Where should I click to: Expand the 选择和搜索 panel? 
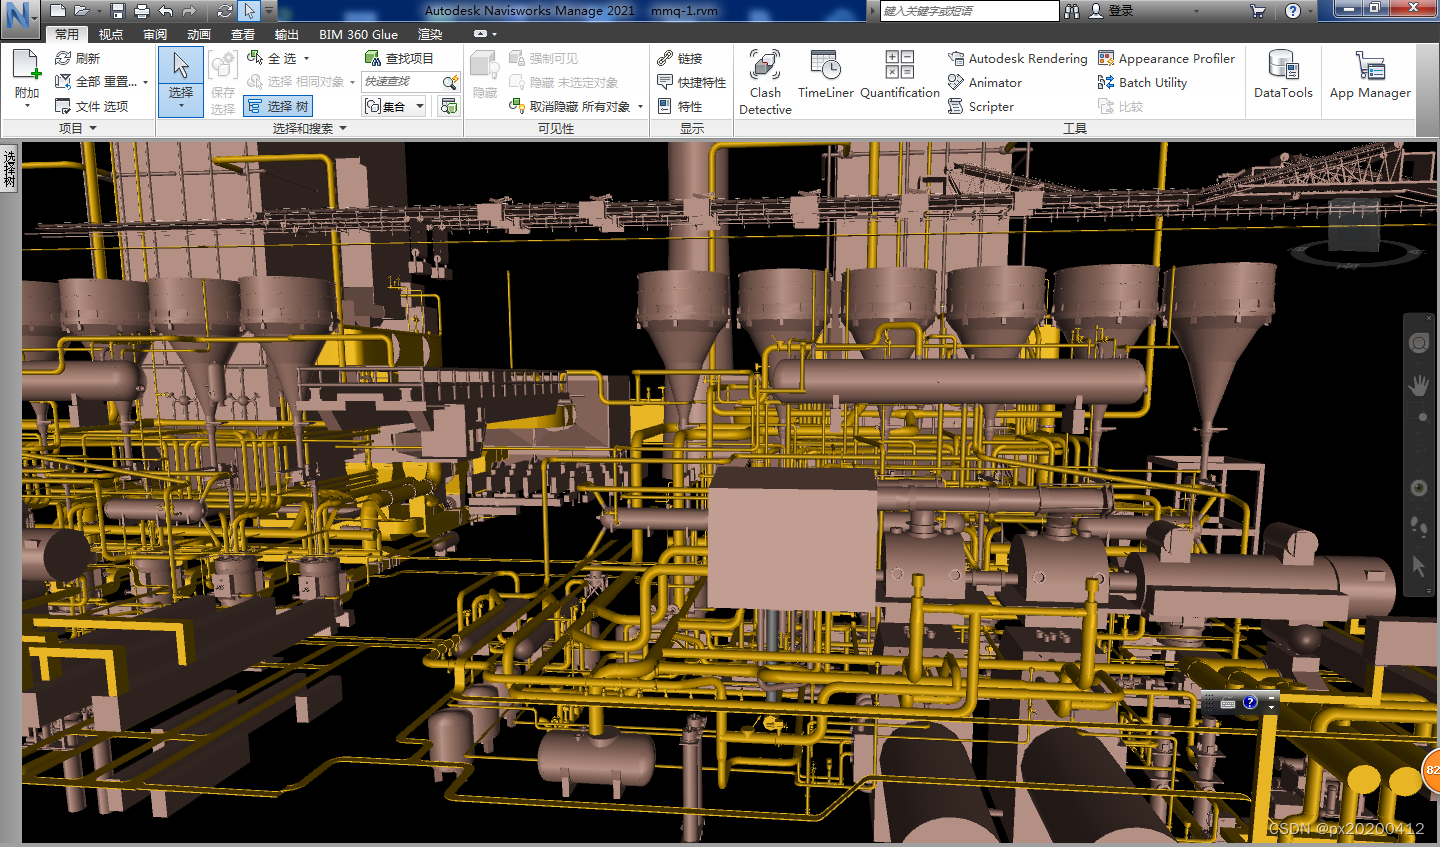pos(309,128)
